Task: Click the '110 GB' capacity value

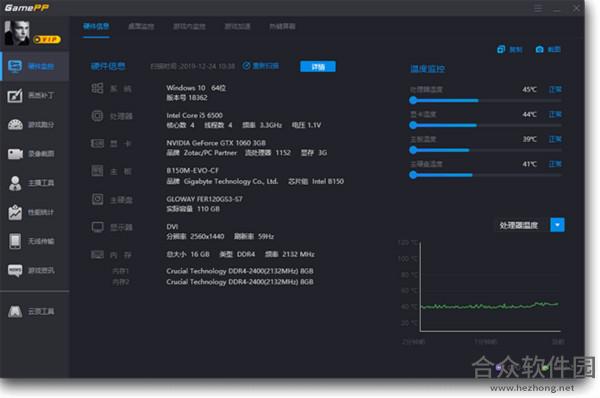Action: [x=209, y=209]
